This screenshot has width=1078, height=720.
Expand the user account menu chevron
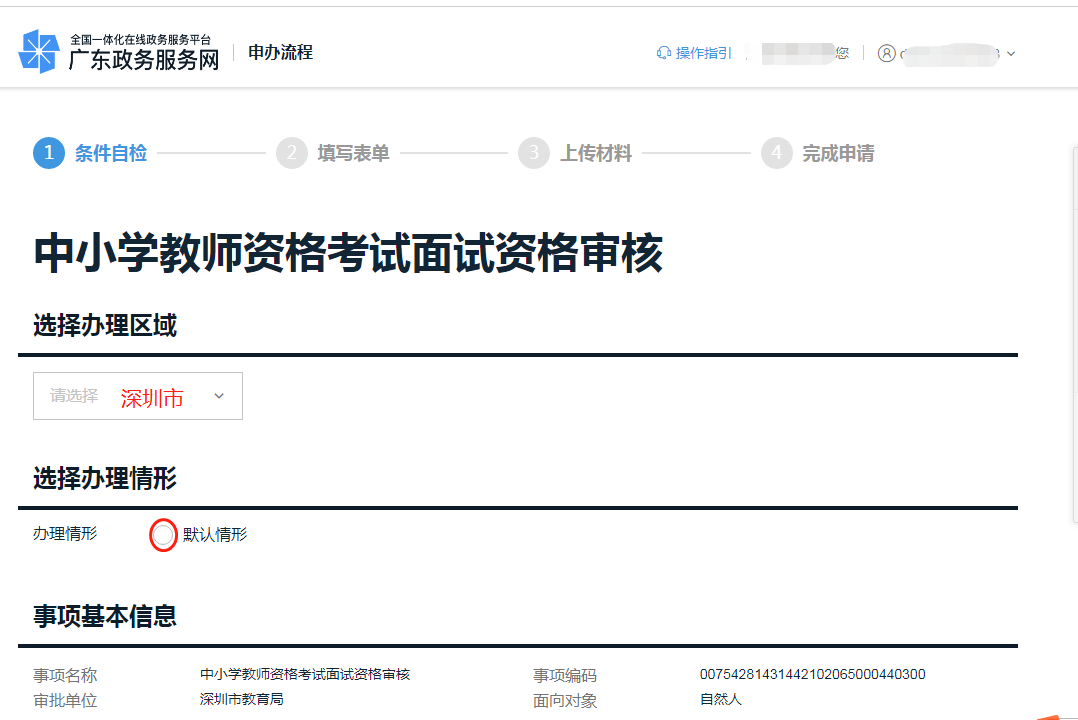[1011, 54]
